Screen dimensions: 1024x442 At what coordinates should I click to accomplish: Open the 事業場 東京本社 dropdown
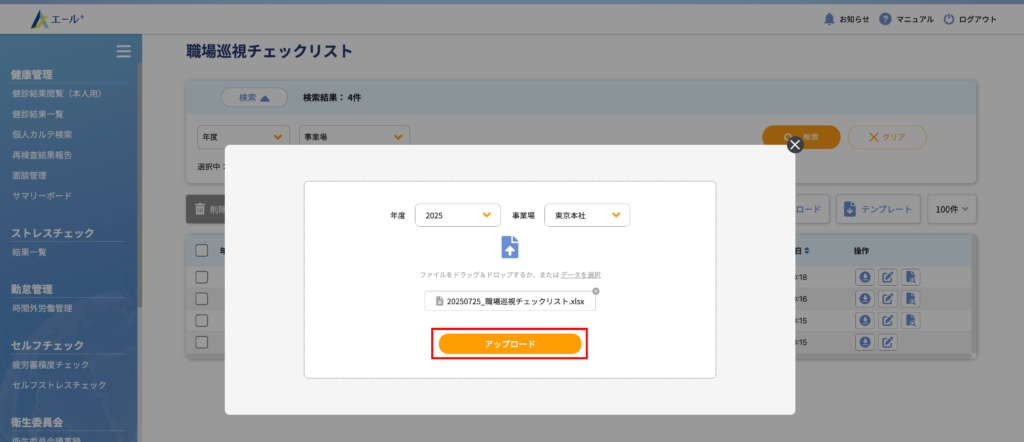pyautogui.click(x=587, y=215)
